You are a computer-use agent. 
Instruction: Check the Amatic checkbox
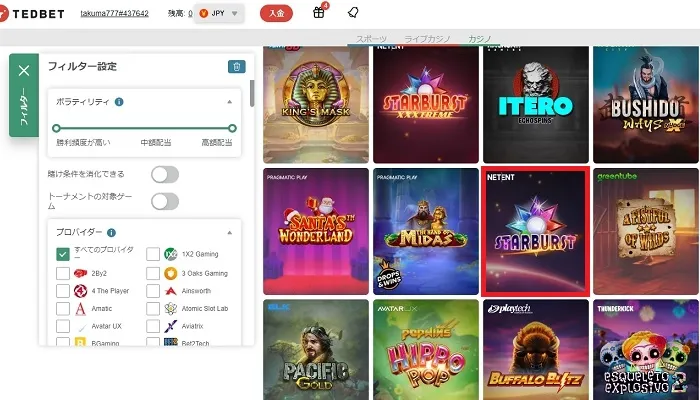[63, 308]
